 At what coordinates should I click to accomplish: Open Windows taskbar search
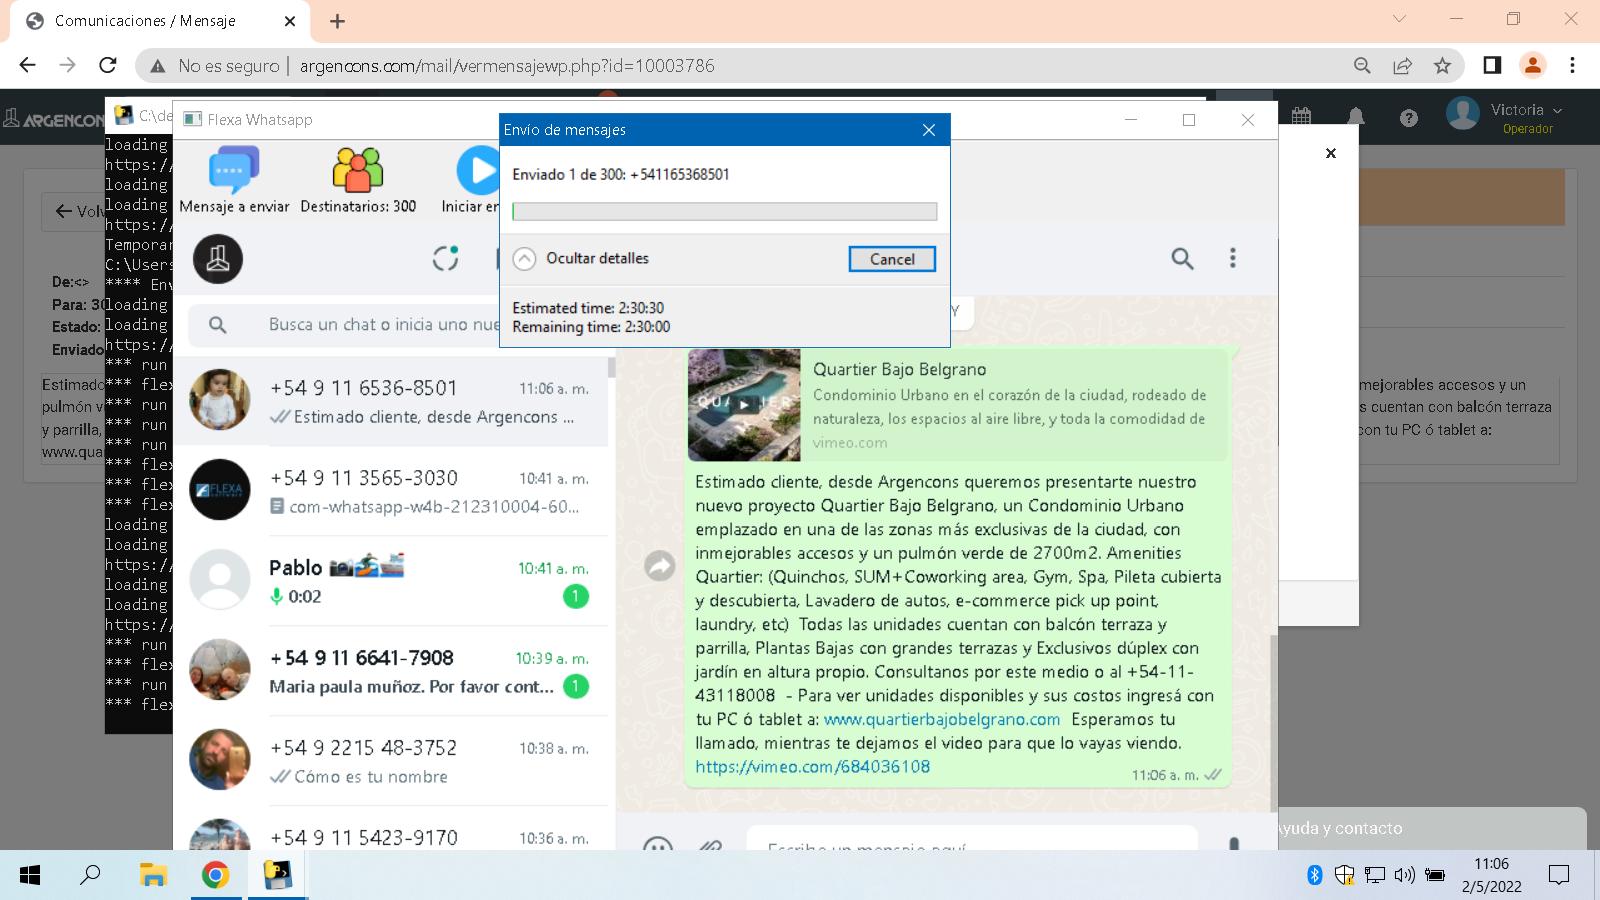pos(90,876)
